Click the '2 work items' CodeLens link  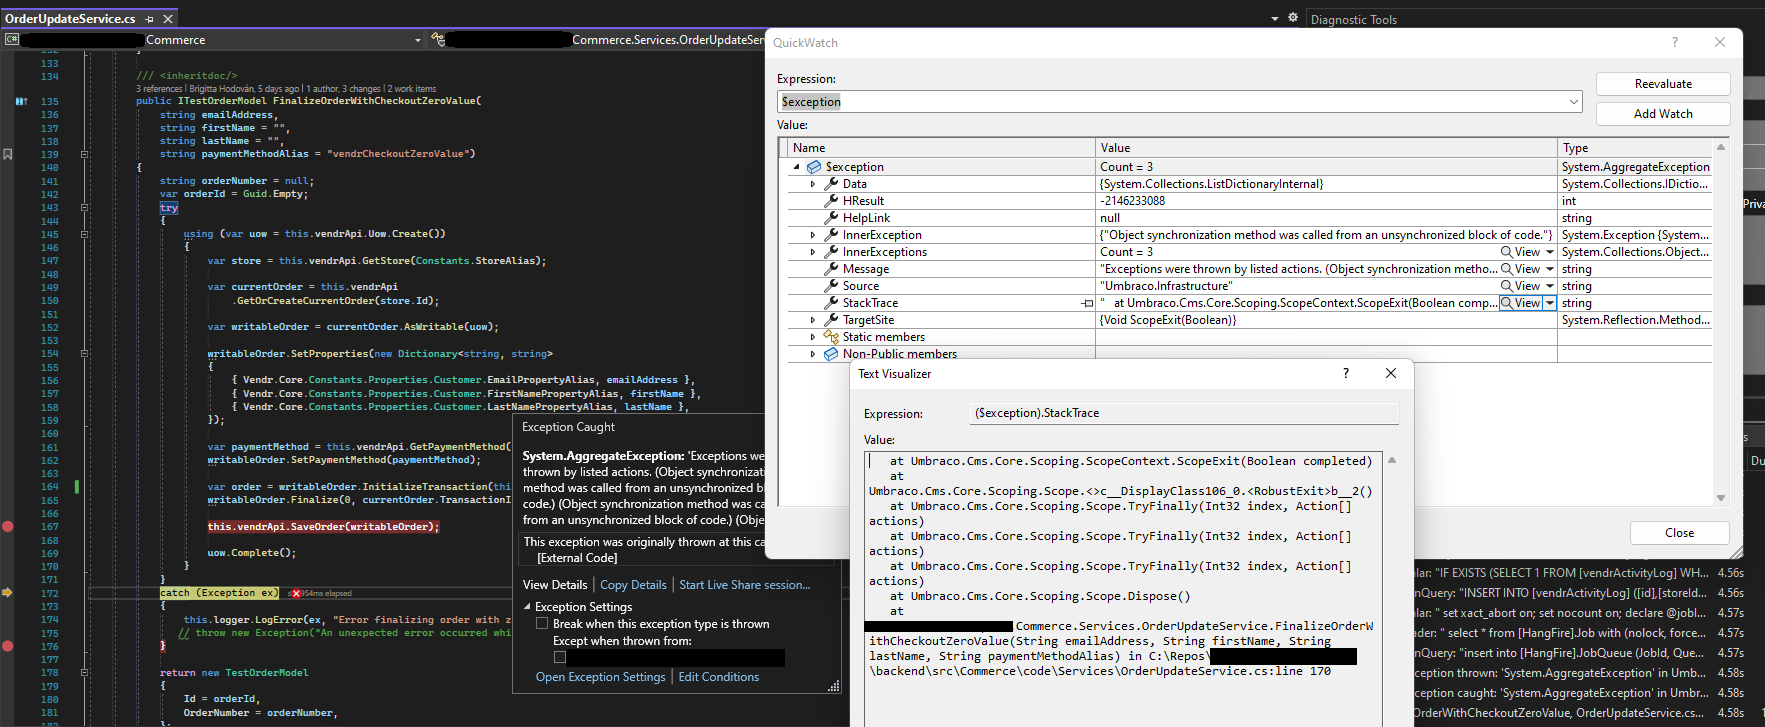412,89
